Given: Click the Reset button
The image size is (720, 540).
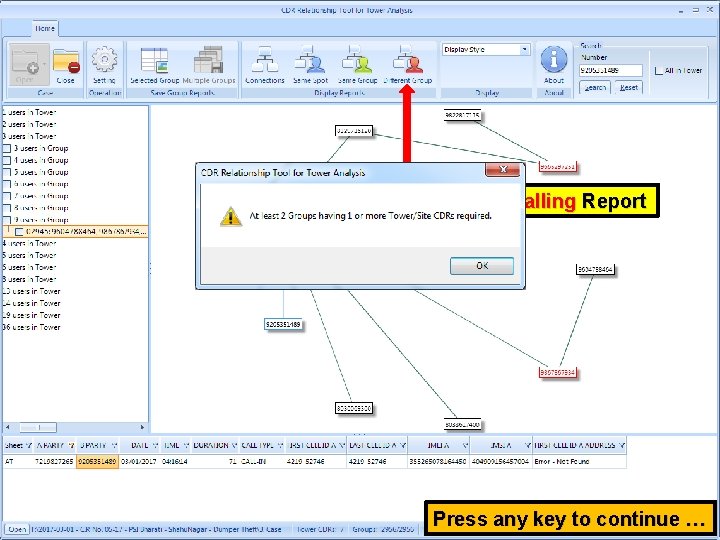Looking at the screenshot, I should coord(628,87).
